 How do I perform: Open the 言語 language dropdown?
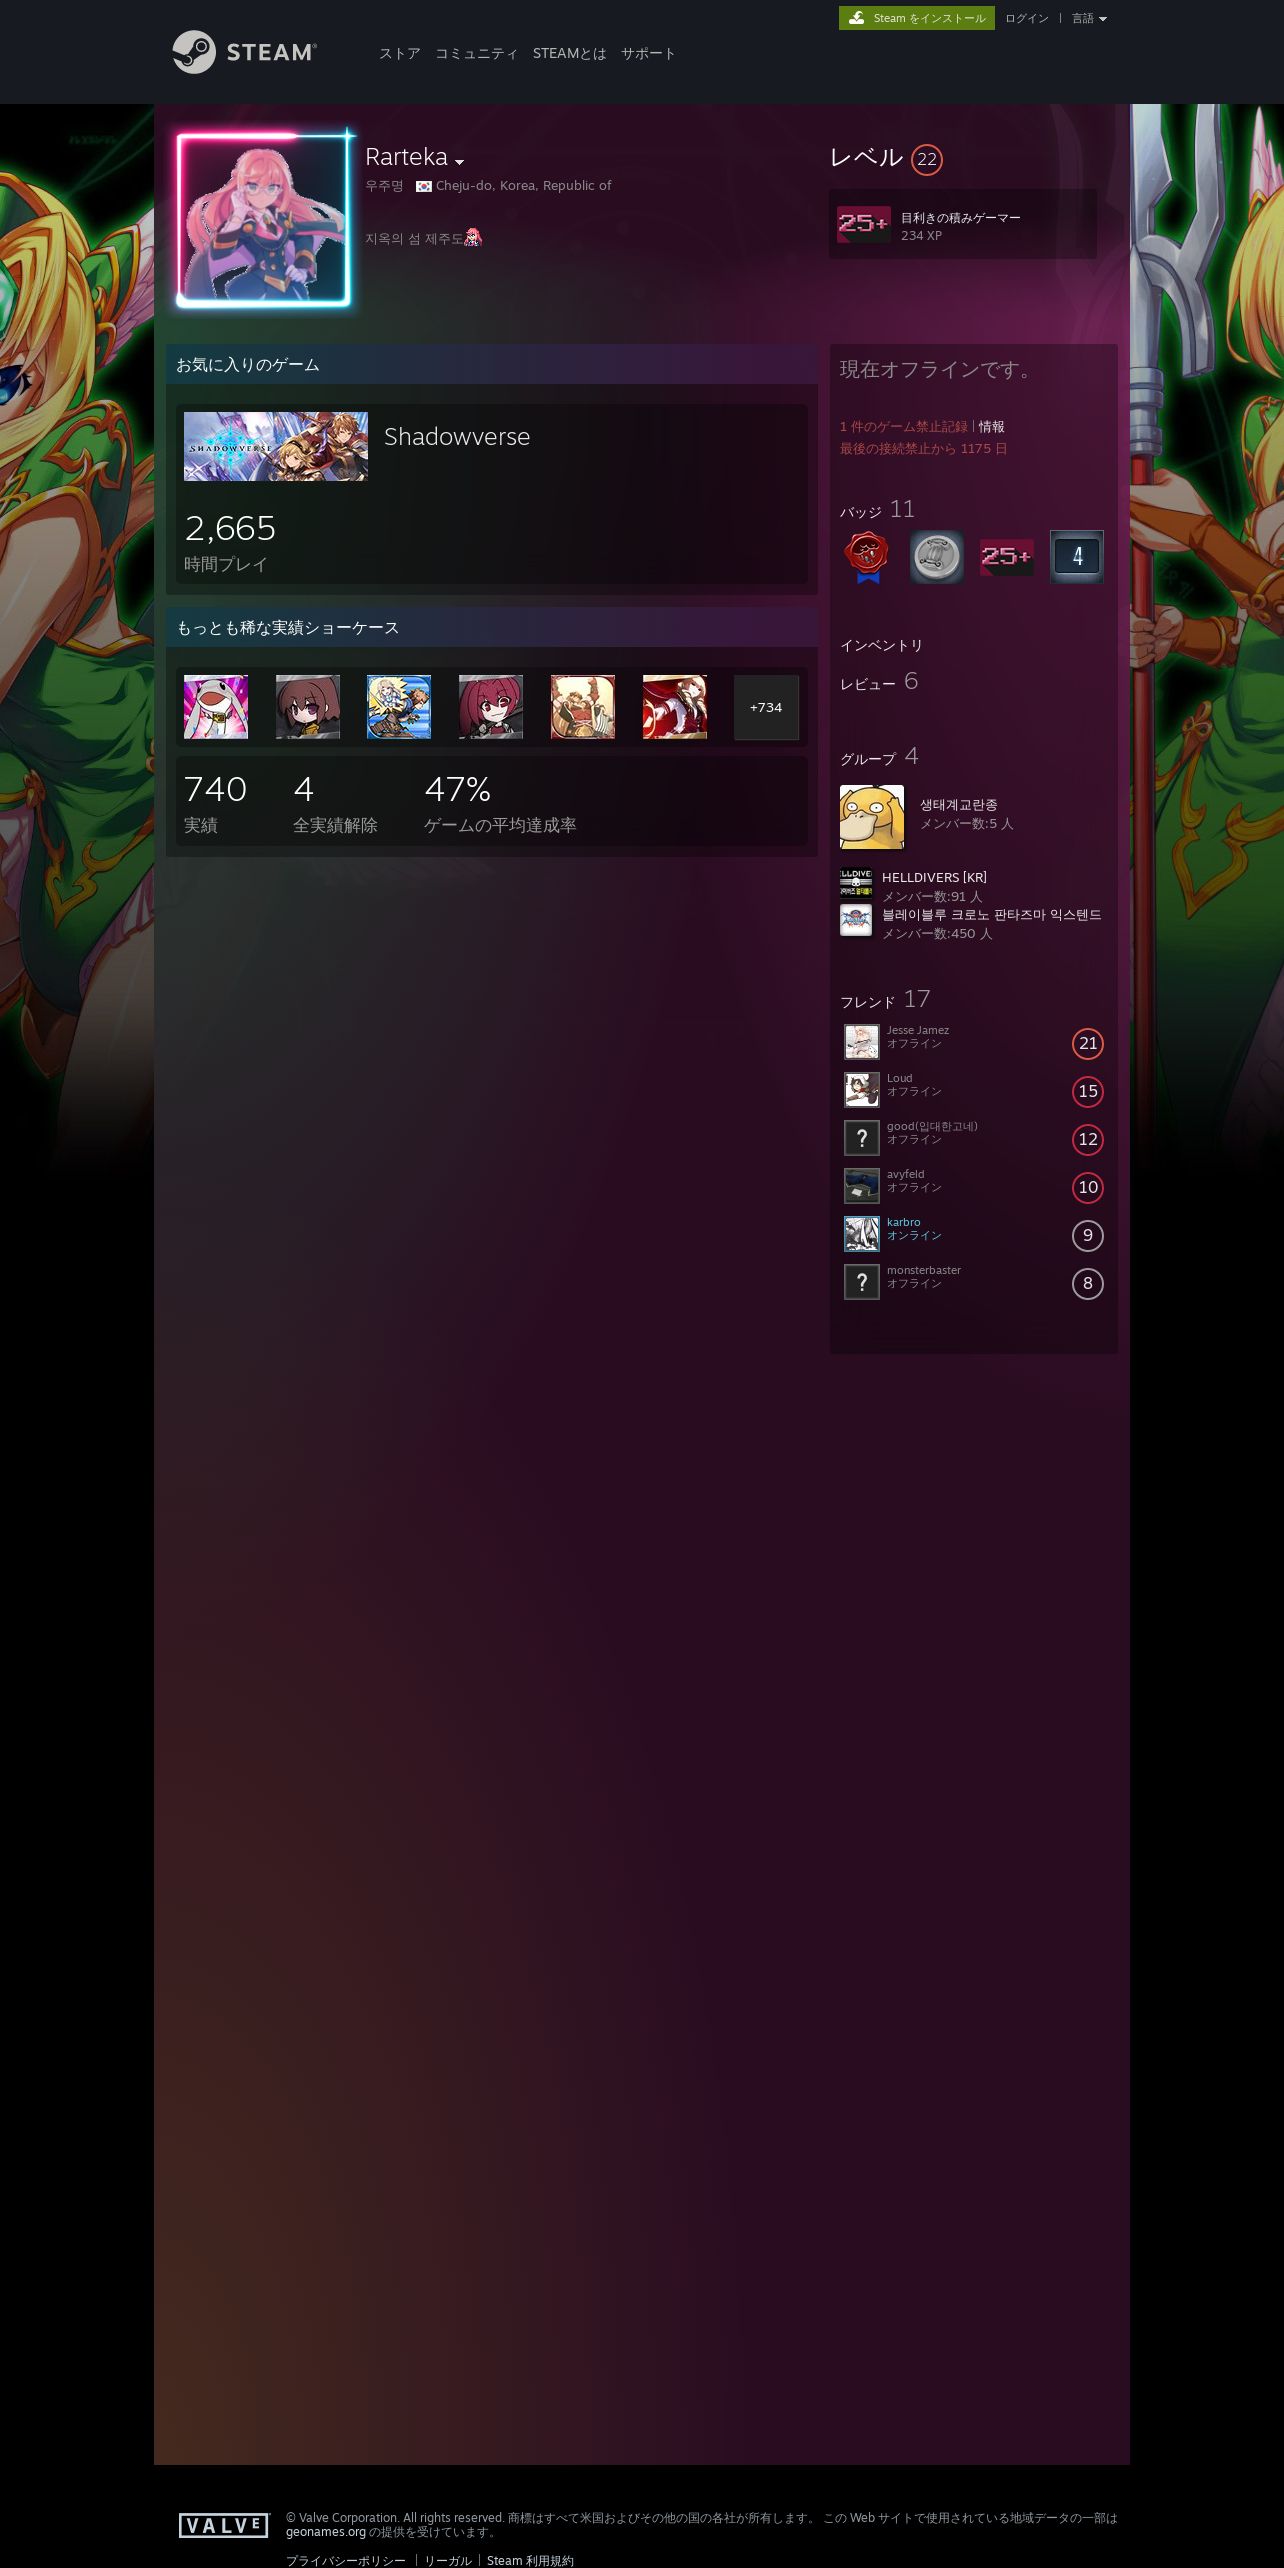(1089, 18)
